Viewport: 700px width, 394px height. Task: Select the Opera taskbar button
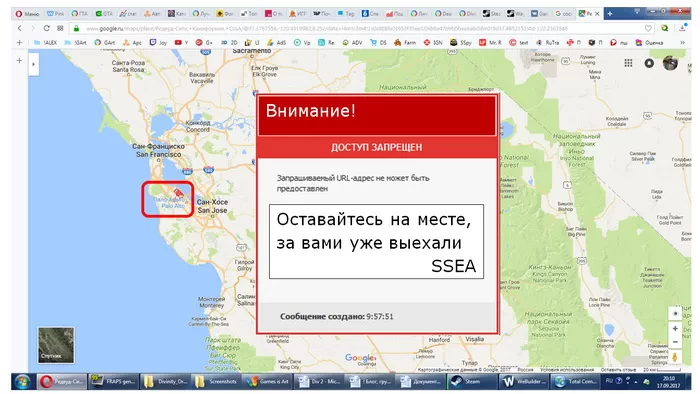[x=61, y=382]
